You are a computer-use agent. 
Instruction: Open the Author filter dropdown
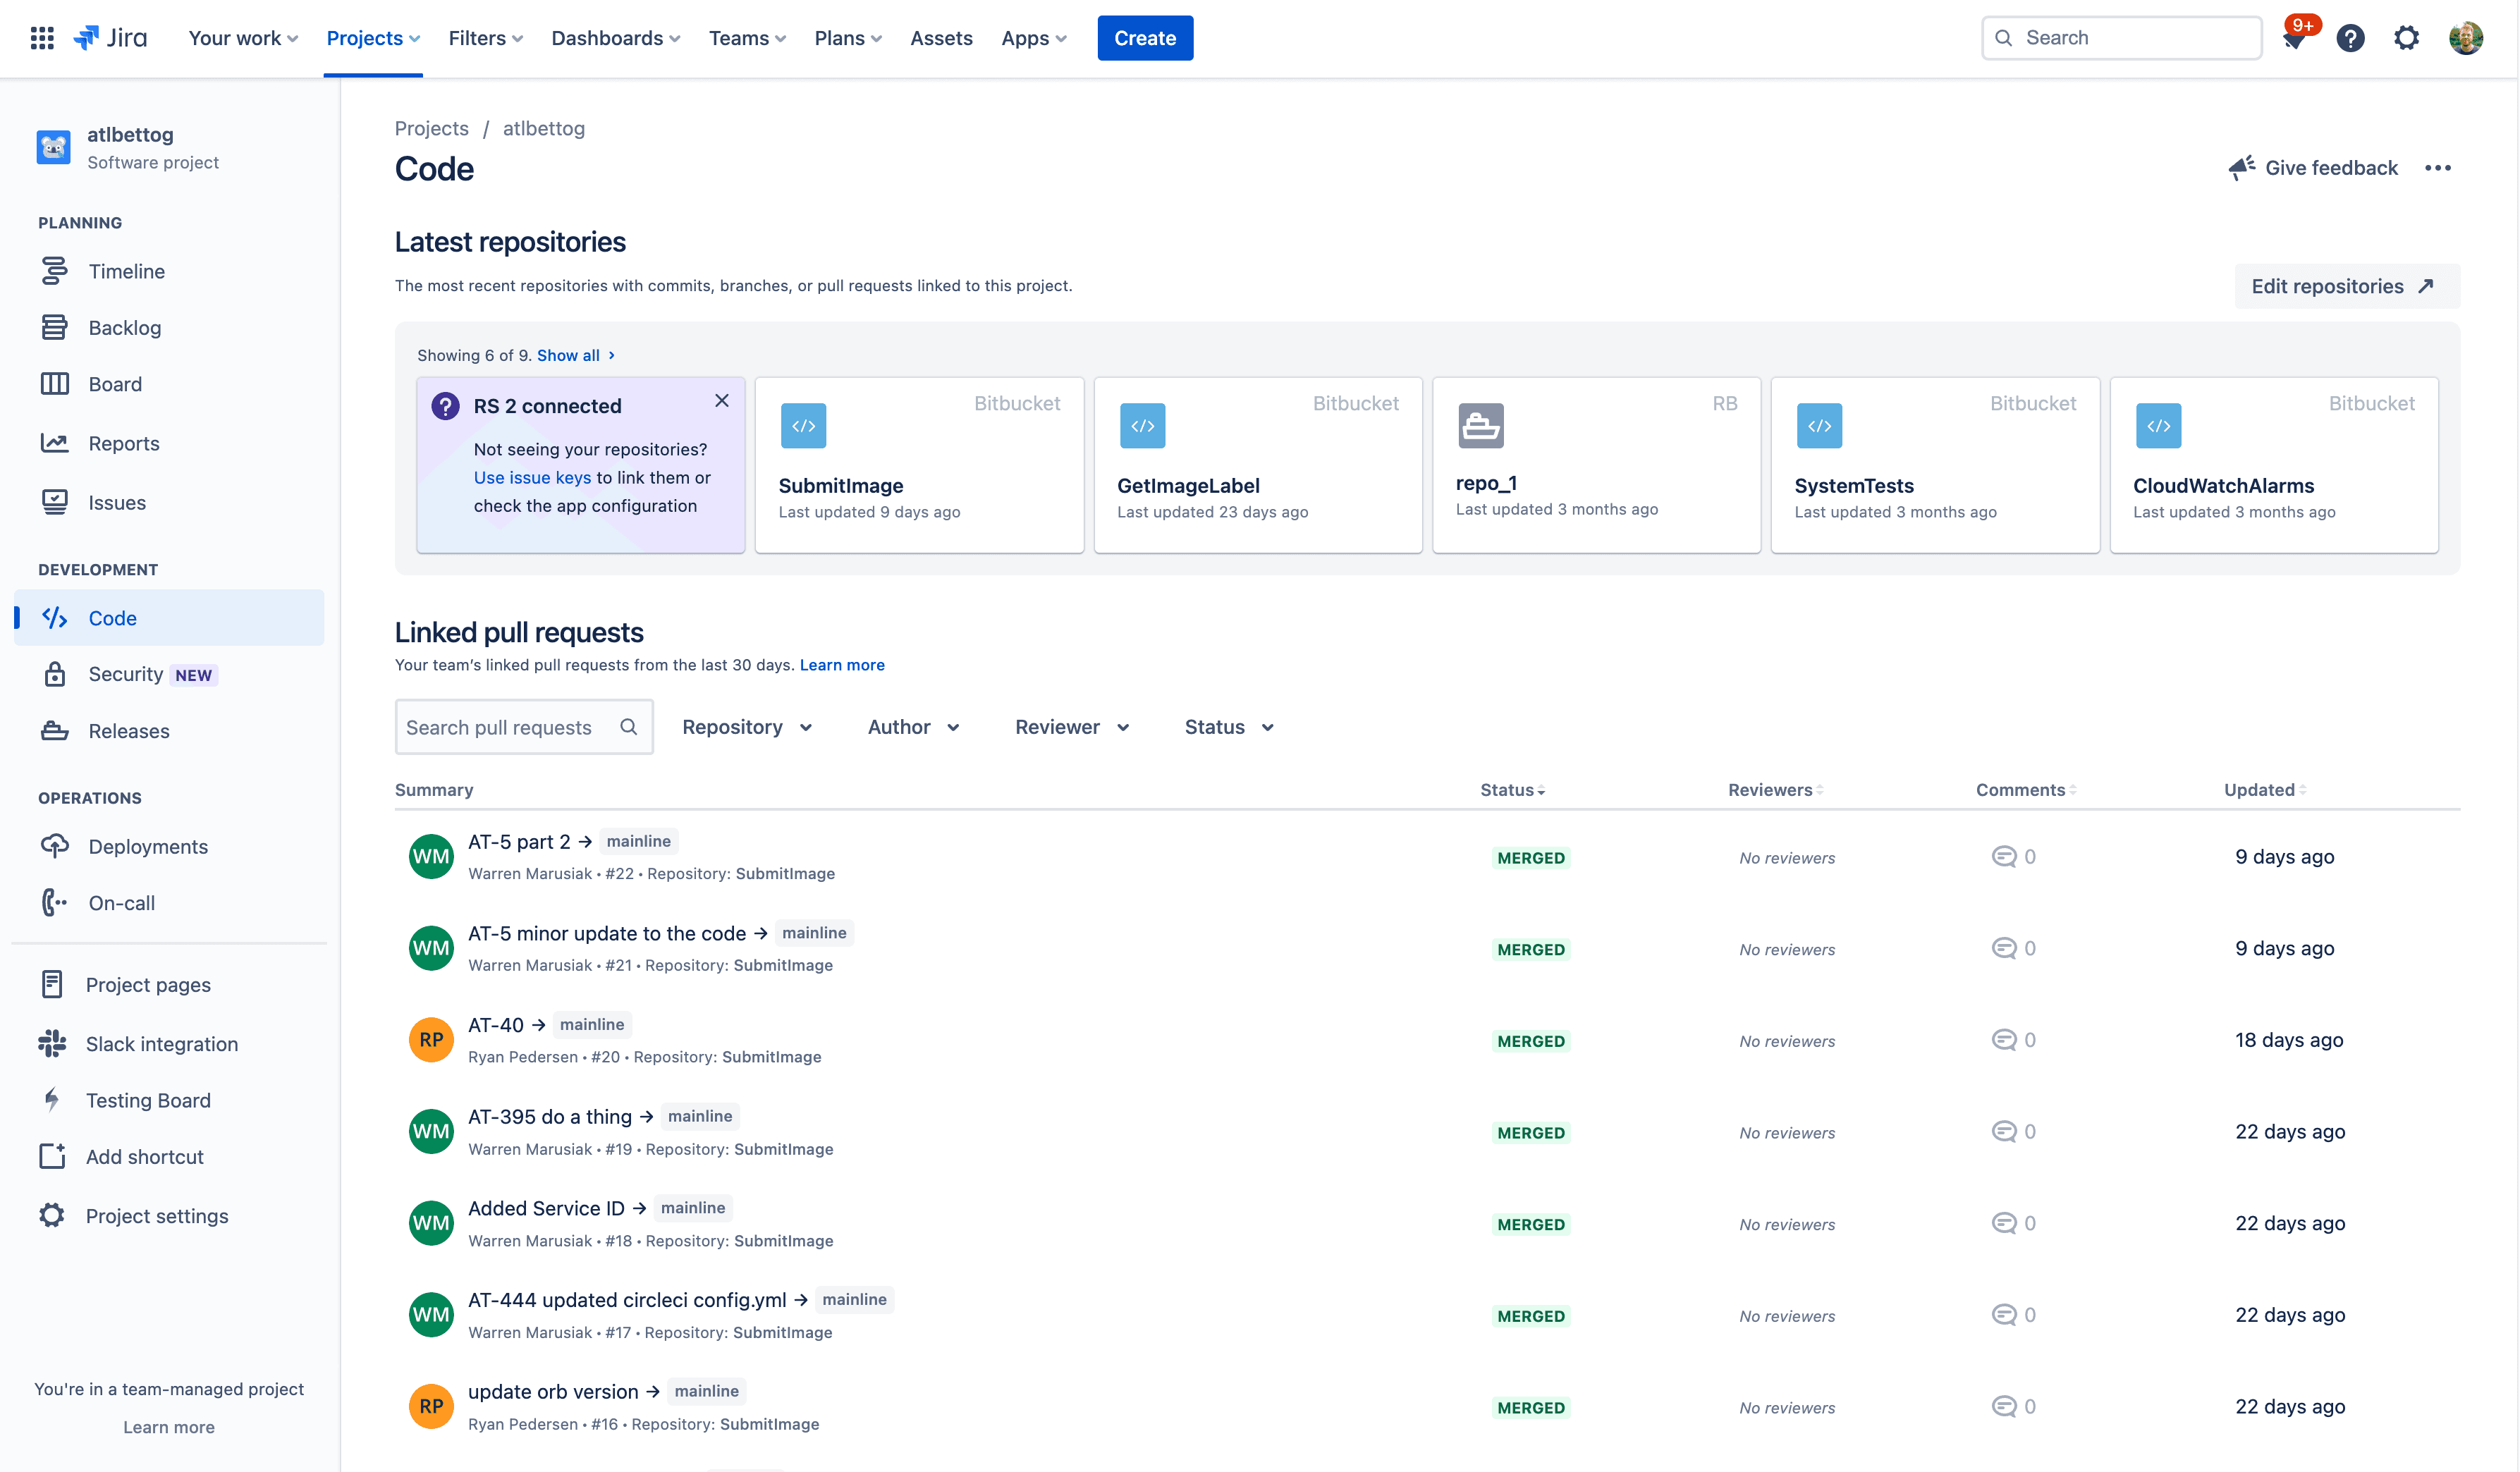coord(912,727)
